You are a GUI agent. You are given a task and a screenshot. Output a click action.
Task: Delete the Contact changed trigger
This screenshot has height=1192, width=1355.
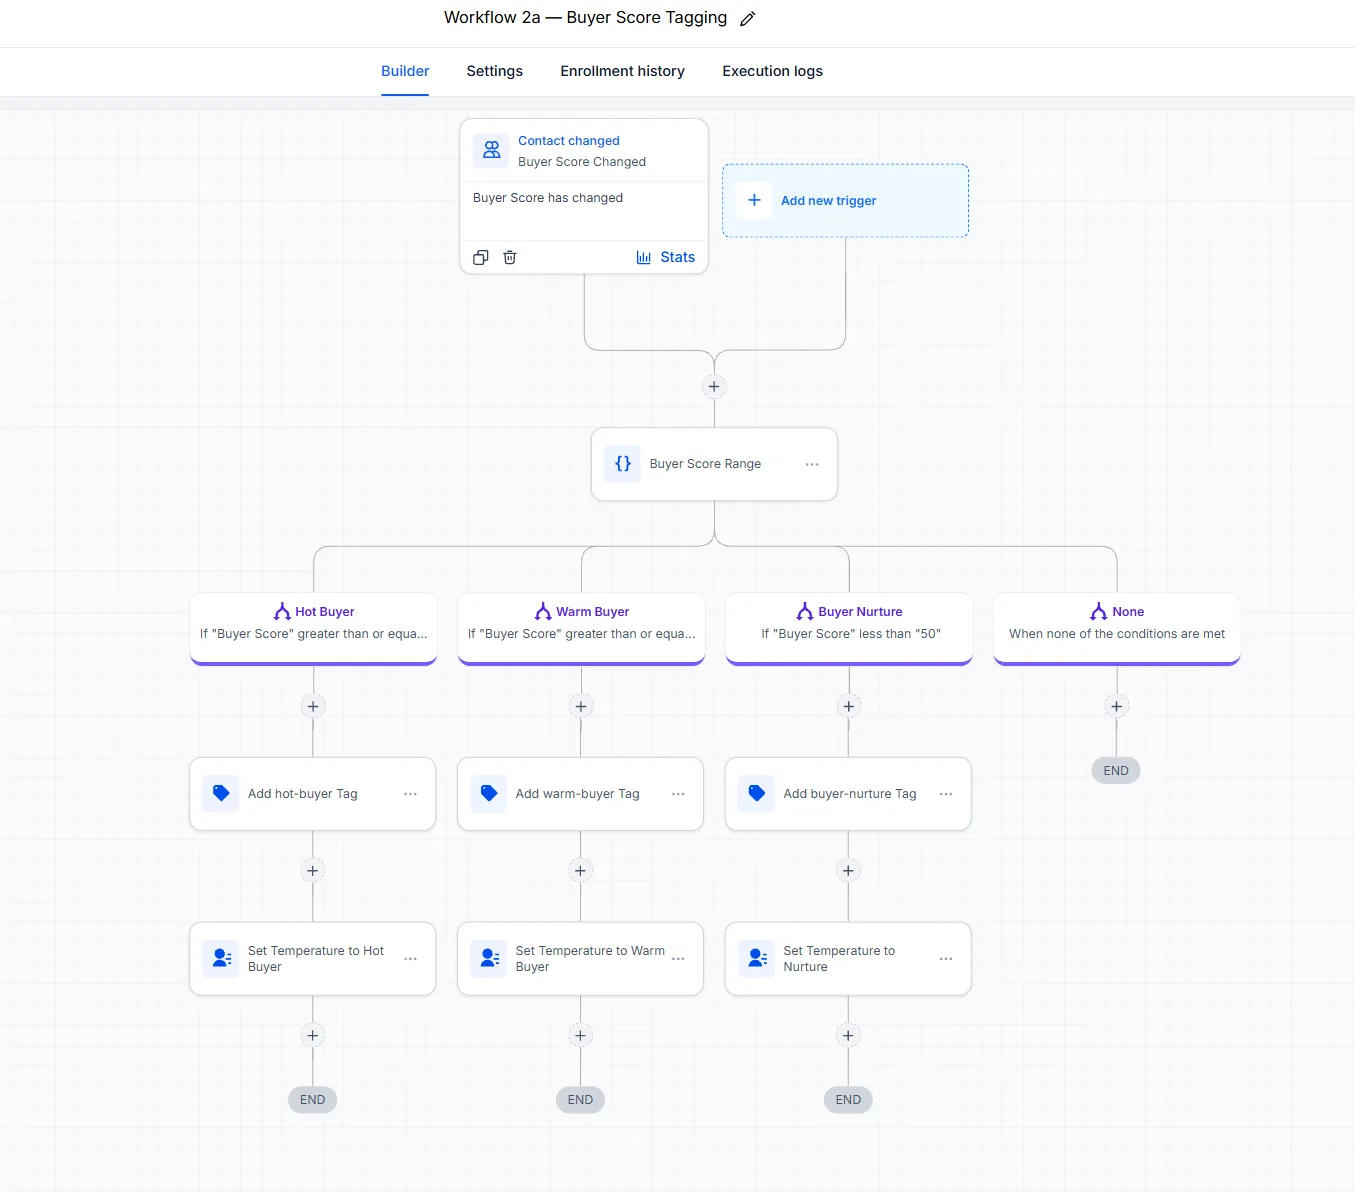point(510,257)
